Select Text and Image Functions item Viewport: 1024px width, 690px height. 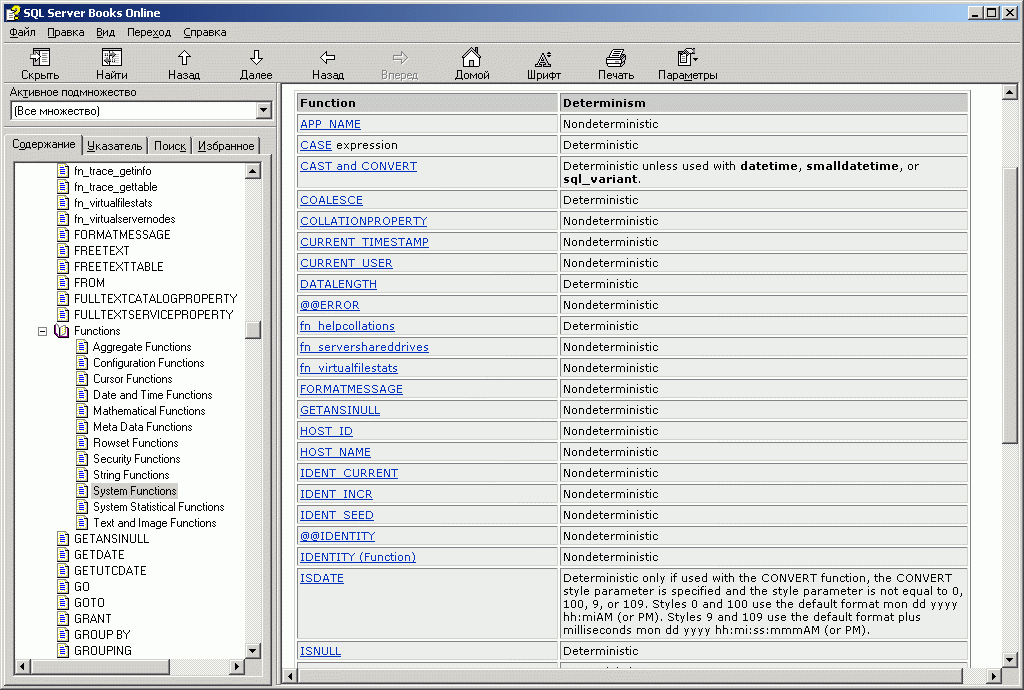[x=155, y=523]
